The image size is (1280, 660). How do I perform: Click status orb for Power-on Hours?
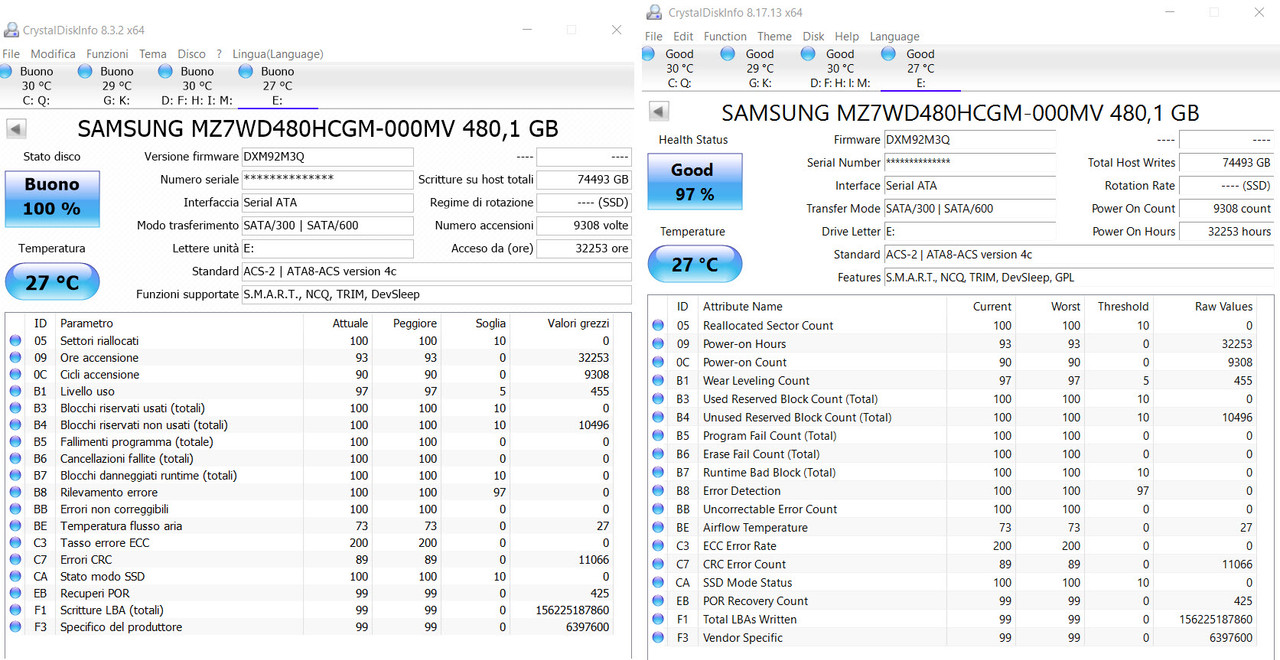click(x=658, y=344)
